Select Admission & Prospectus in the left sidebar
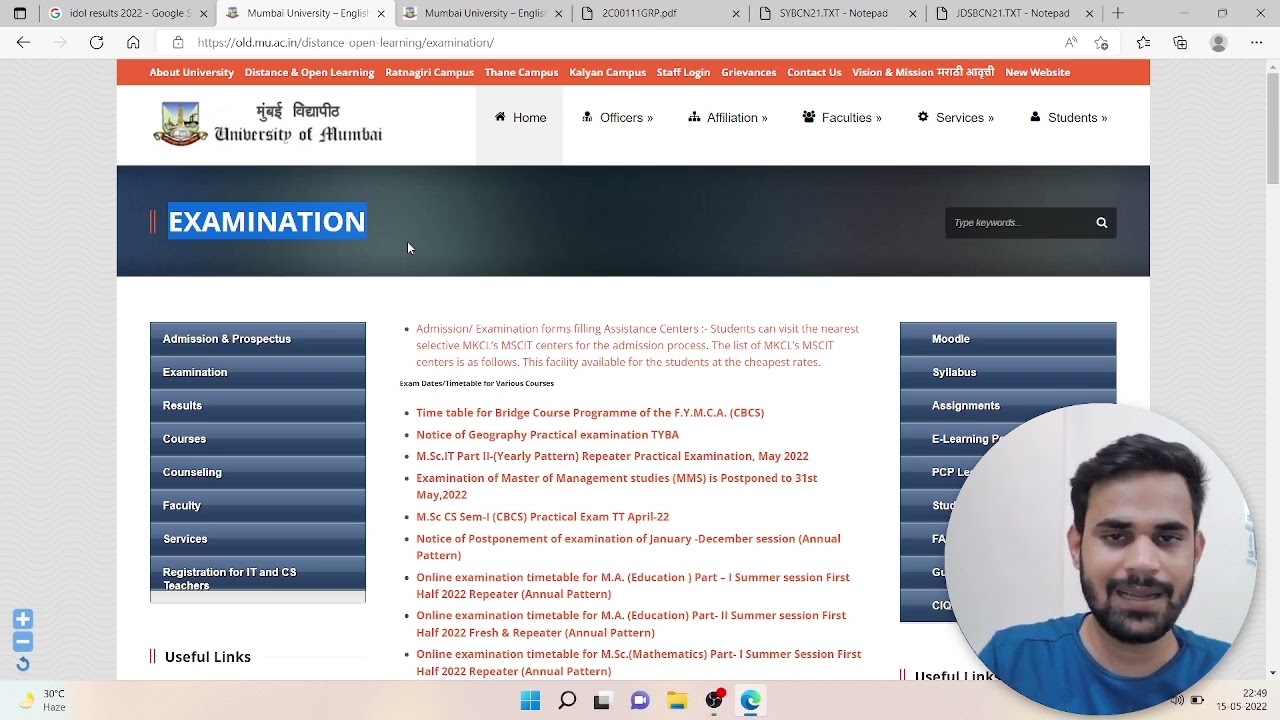The height and width of the screenshot is (720, 1280). pyautogui.click(x=258, y=339)
